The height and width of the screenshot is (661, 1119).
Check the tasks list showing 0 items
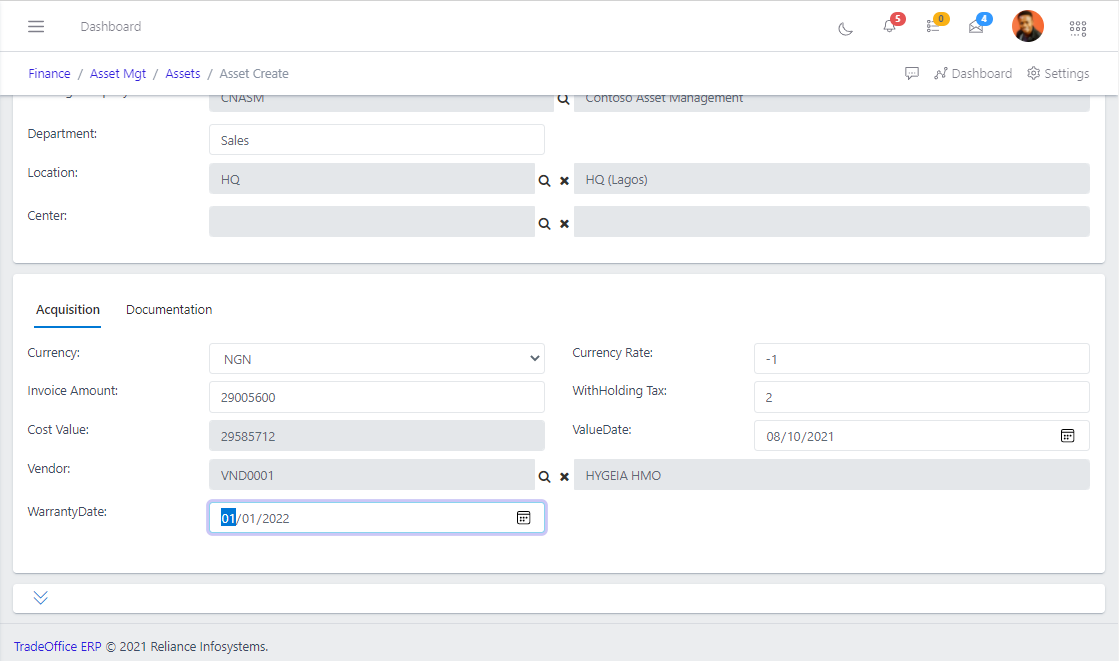click(934, 27)
